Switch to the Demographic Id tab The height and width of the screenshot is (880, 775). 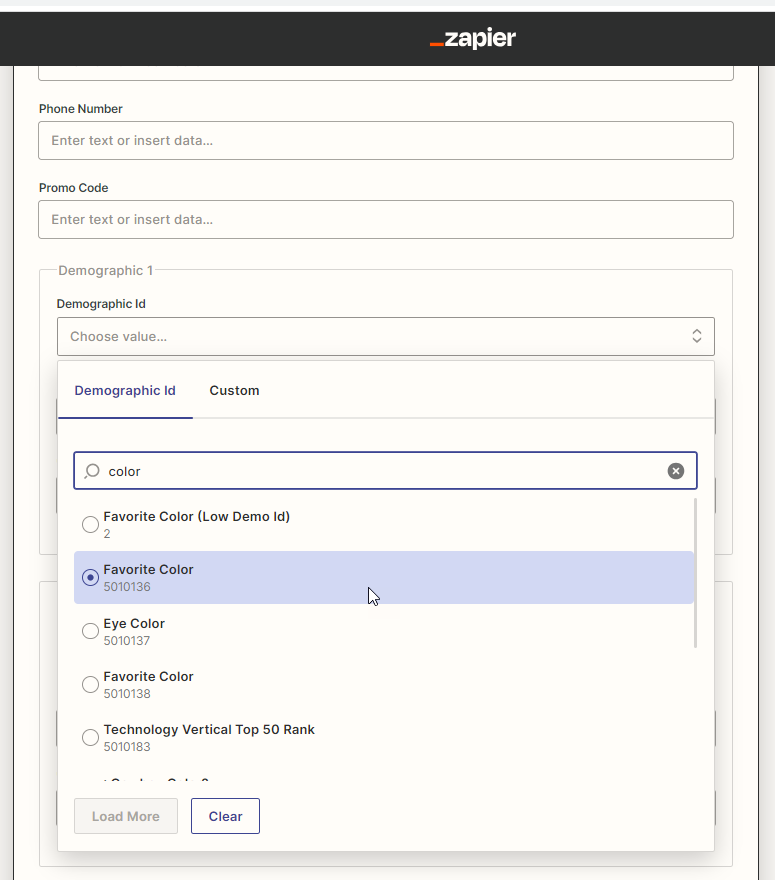(x=125, y=391)
